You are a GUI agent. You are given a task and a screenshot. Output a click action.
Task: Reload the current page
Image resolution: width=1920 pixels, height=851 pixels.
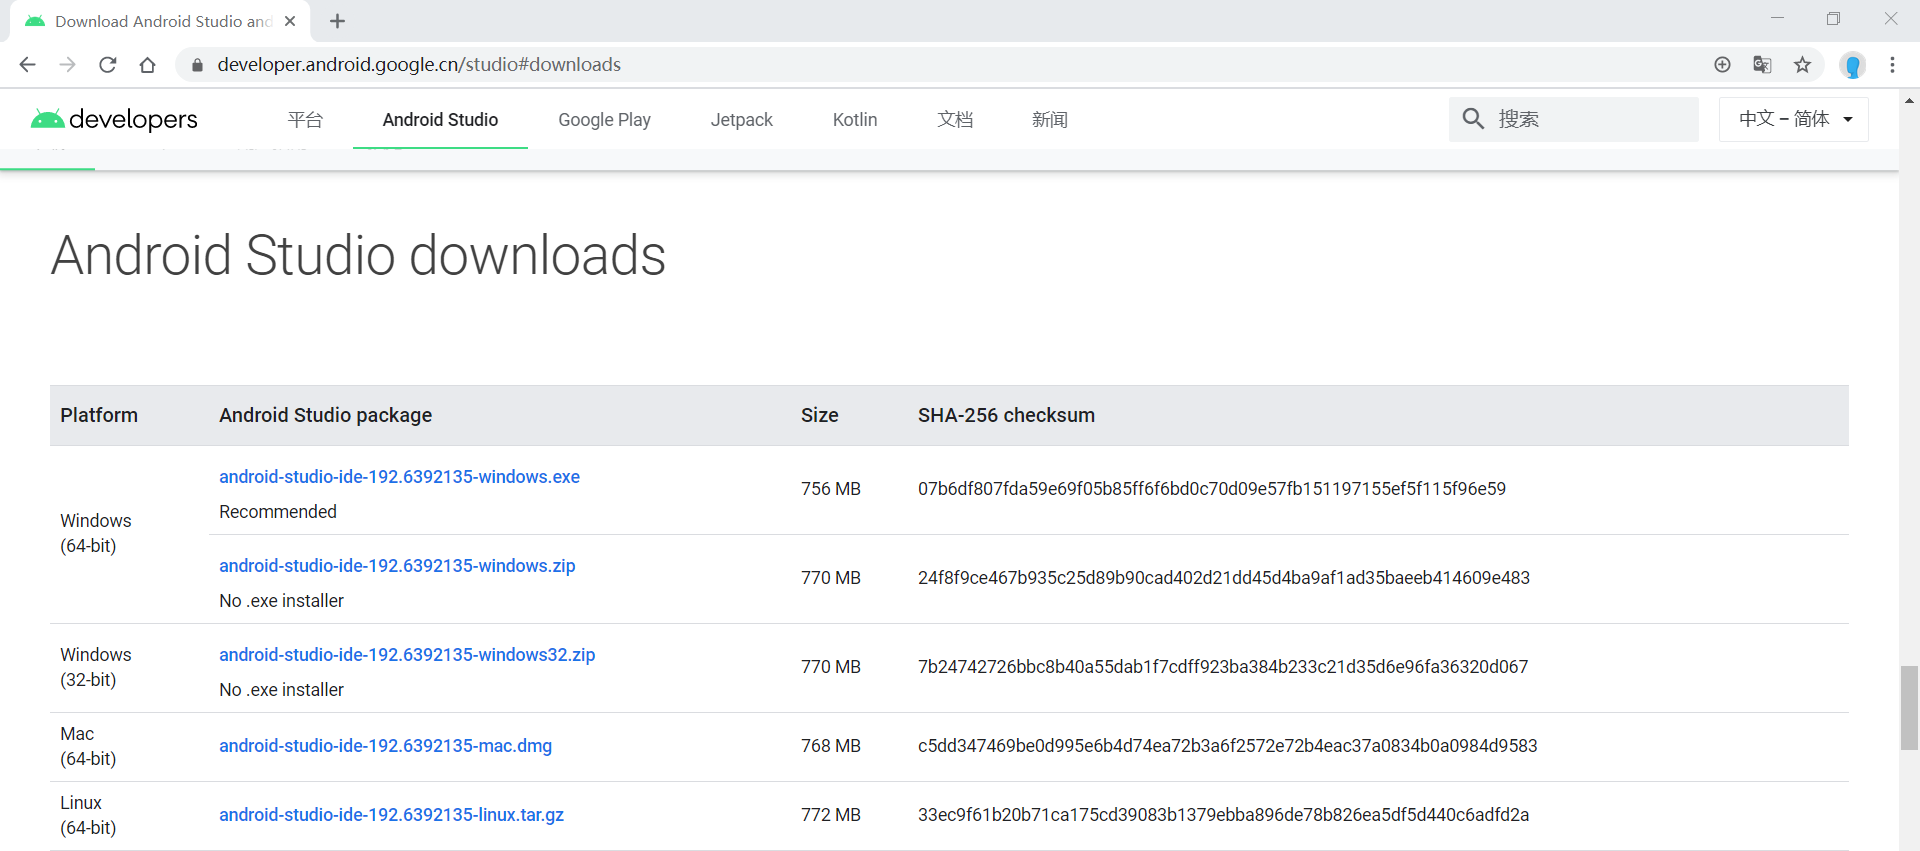pyautogui.click(x=108, y=65)
